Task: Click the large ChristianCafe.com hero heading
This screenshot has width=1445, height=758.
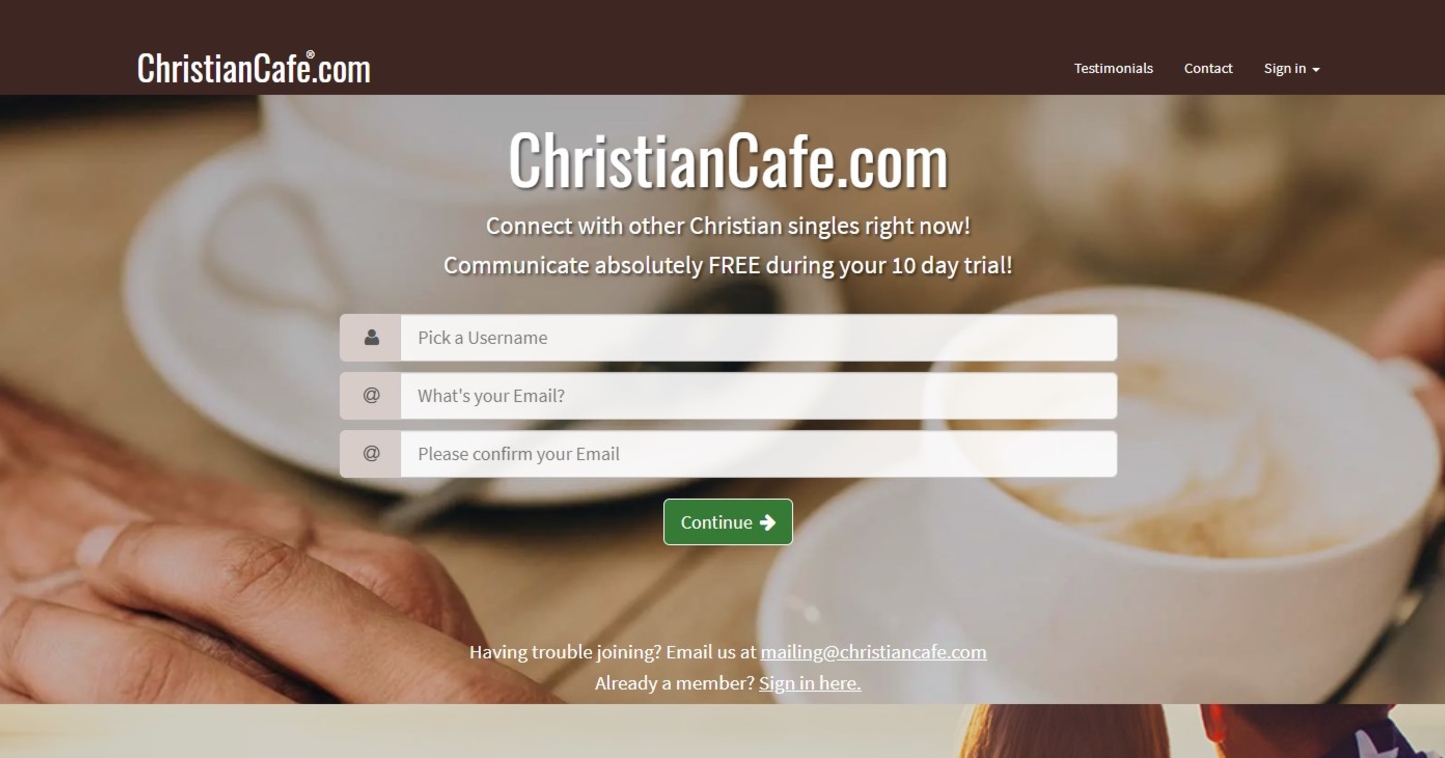Action: 728,160
